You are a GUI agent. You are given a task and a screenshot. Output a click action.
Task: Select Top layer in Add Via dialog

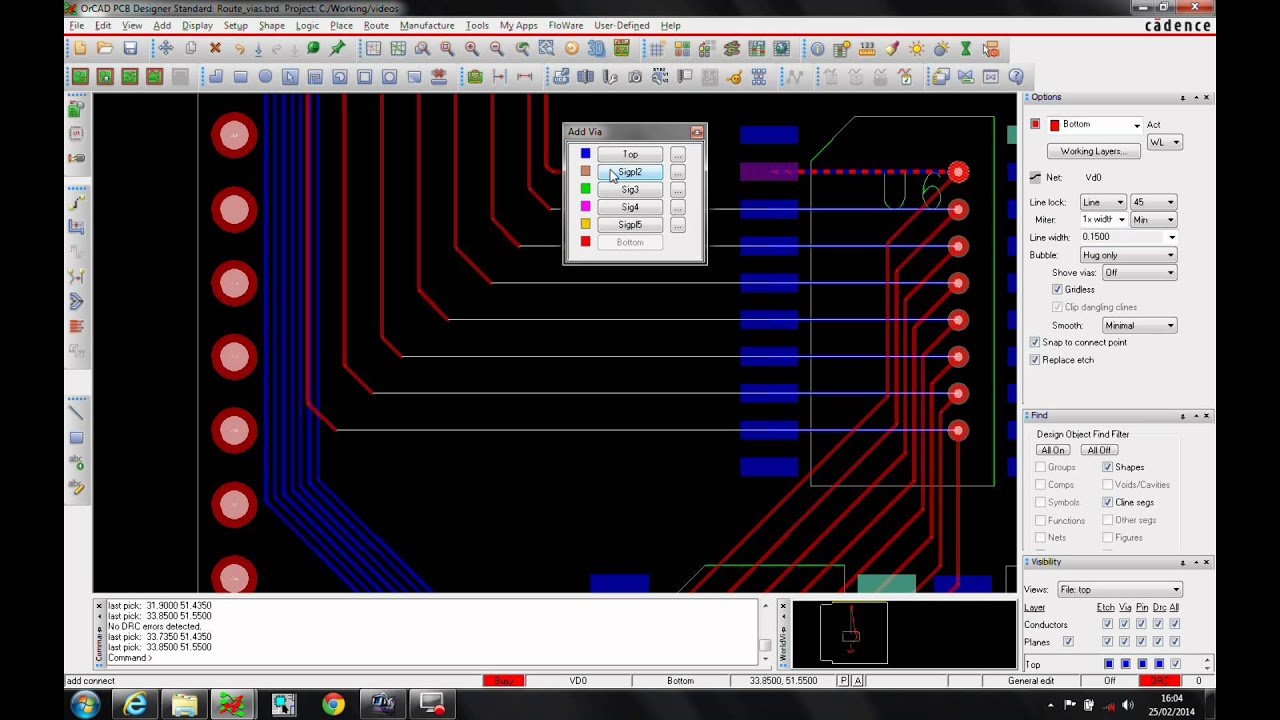click(x=630, y=154)
